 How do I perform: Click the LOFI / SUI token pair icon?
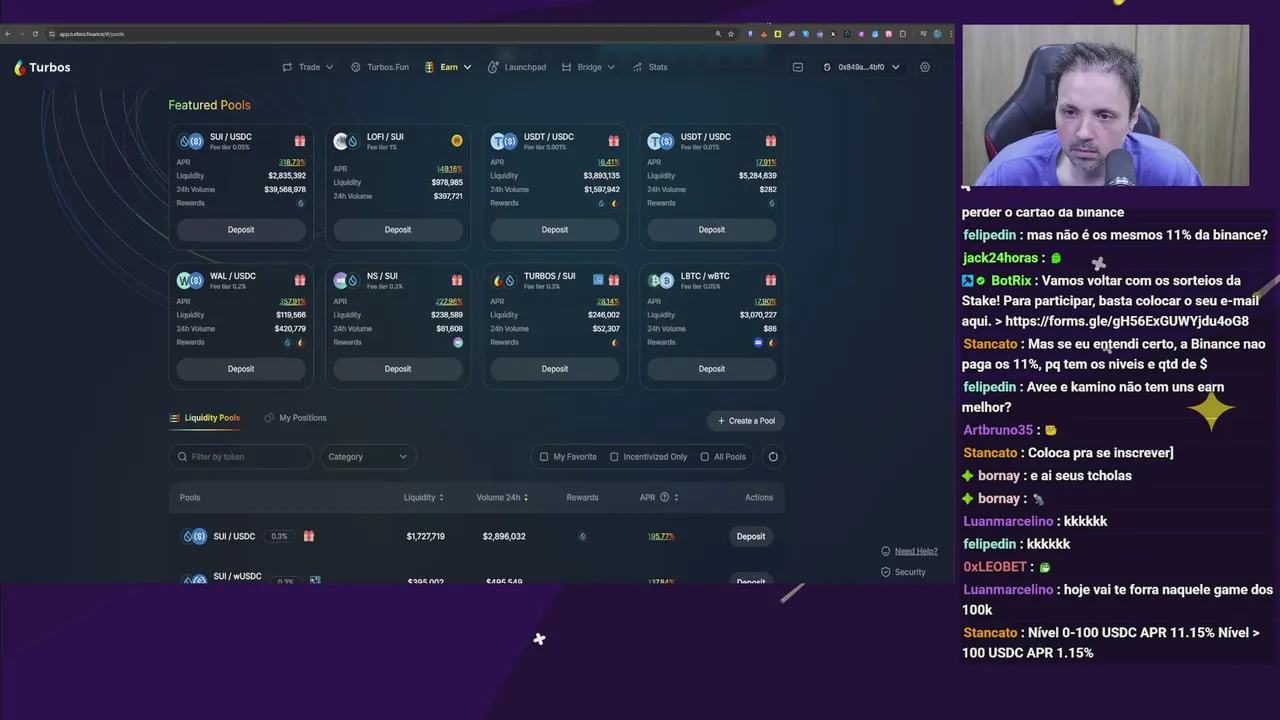(346, 141)
